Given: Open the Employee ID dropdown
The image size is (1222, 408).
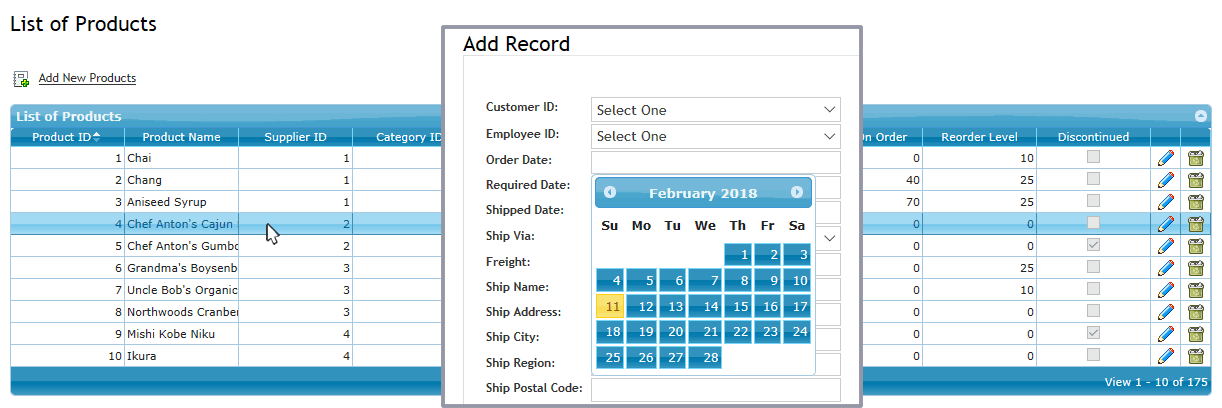Looking at the screenshot, I should [716, 136].
